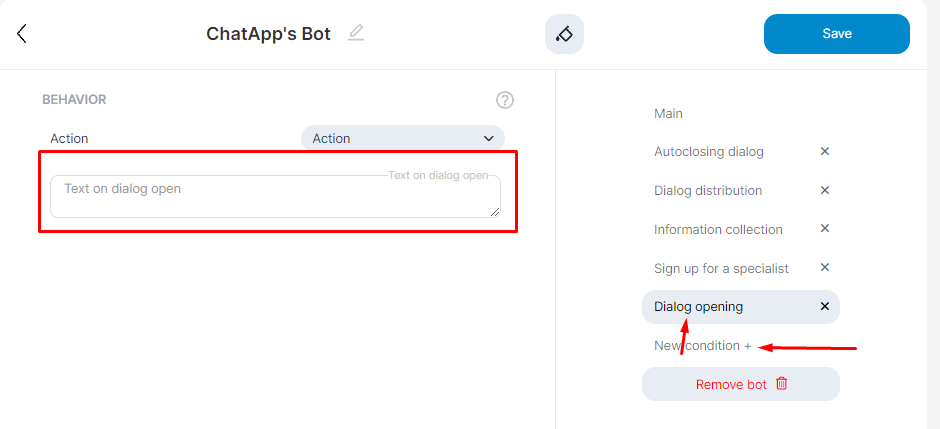940x429 pixels.
Task: Remove the Dialog distribution condition
Action: click(825, 190)
